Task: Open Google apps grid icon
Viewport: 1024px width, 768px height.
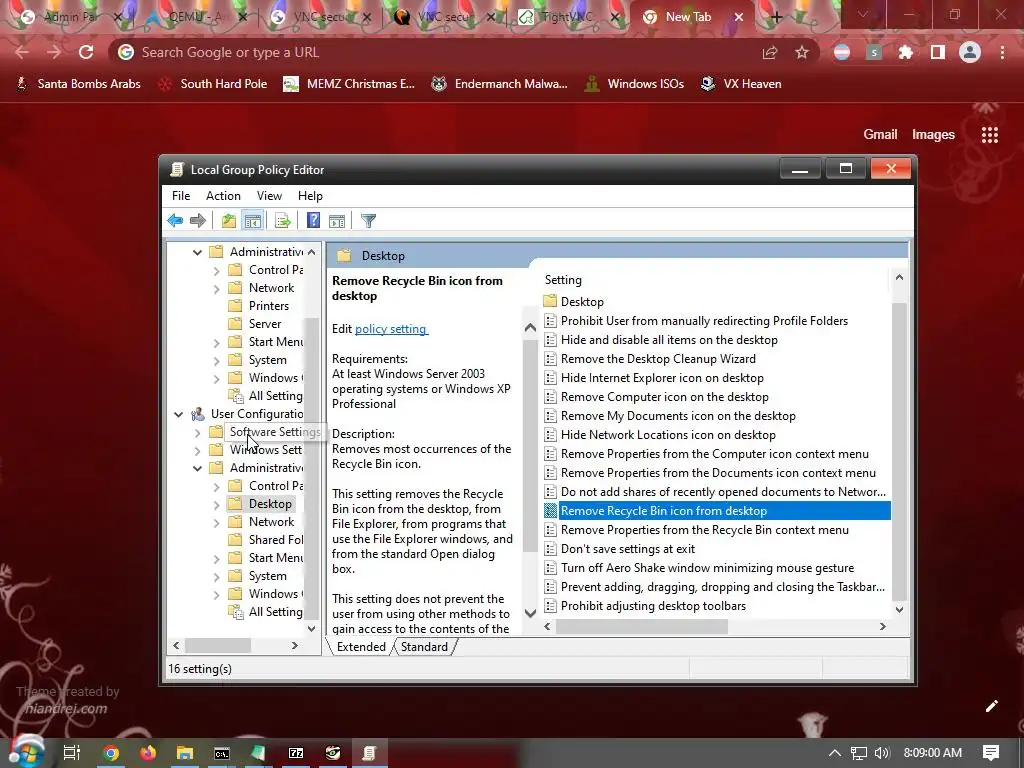Action: [990, 135]
